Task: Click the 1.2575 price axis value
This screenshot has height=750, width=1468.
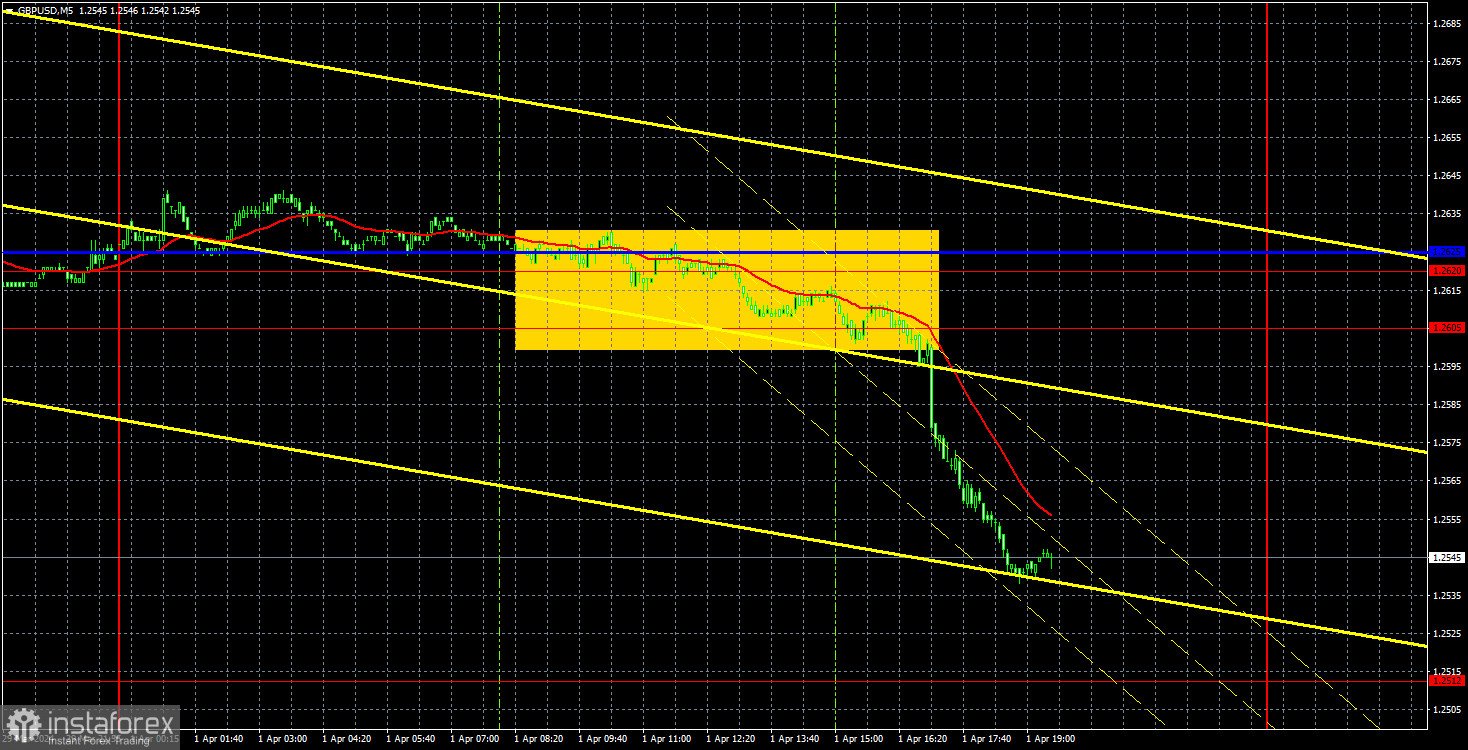Action: click(1447, 442)
